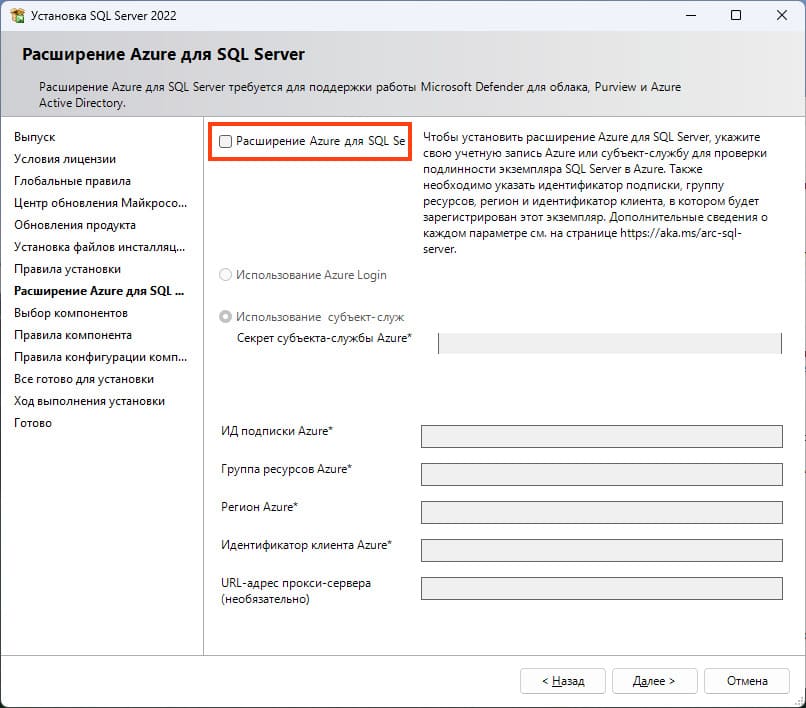Enable the Azure extension for SQL Server checkbox
The height and width of the screenshot is (708, 806).
(x=225, y=141)
